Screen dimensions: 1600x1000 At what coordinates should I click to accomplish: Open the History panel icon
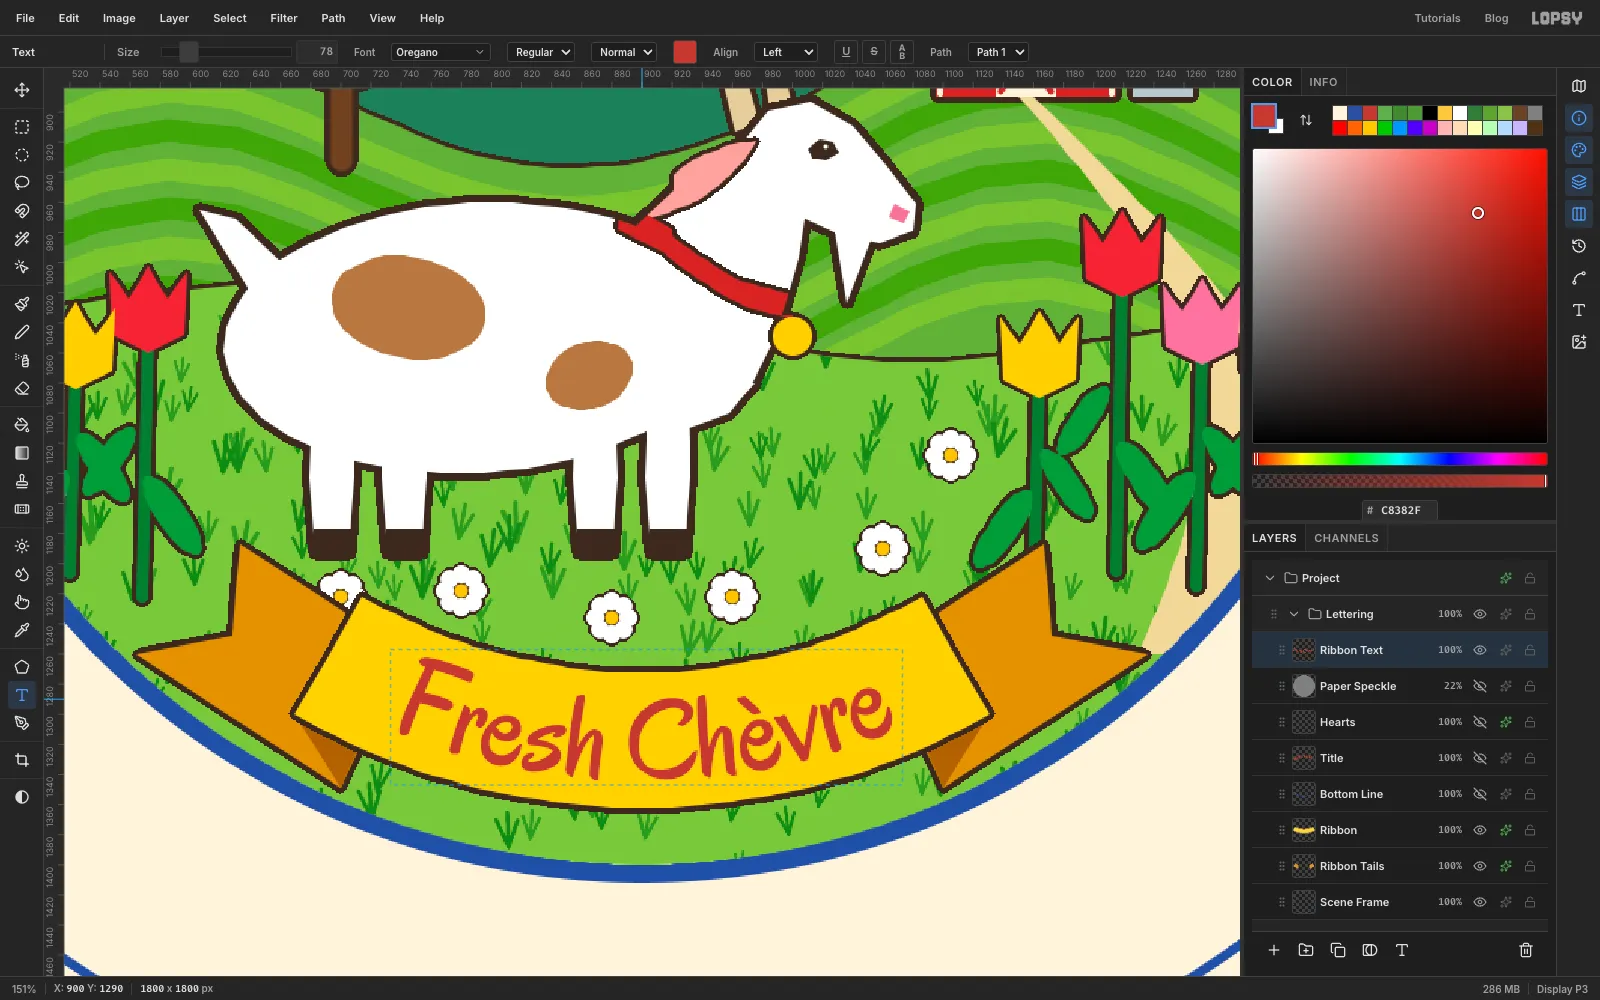[1579, 246]
